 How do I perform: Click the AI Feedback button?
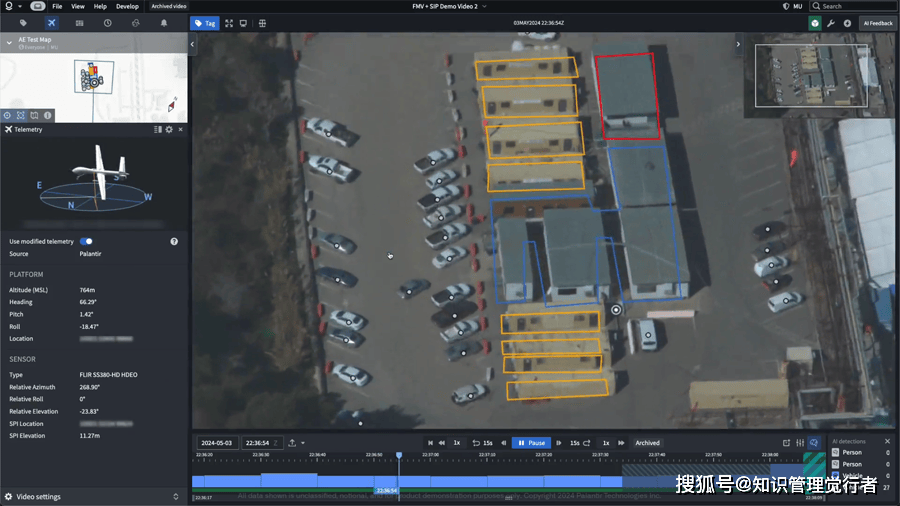[x=878, y=22]
